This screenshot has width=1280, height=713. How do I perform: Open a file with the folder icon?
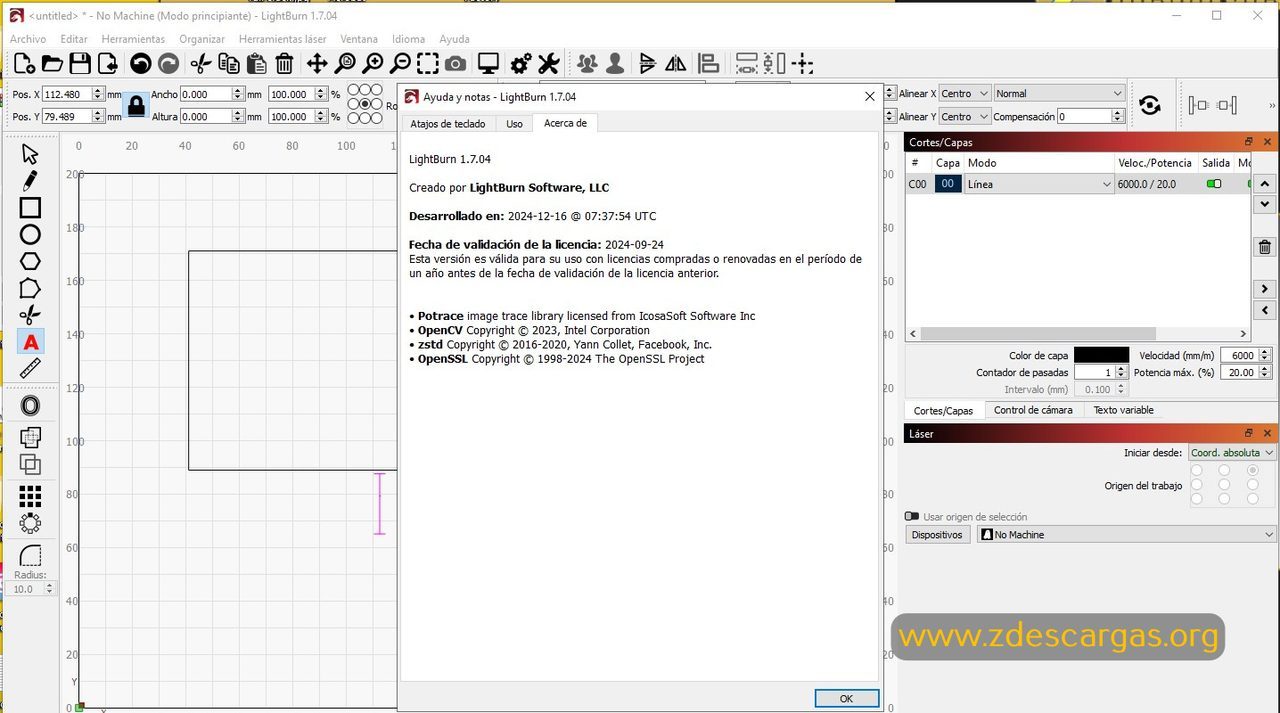52,64
